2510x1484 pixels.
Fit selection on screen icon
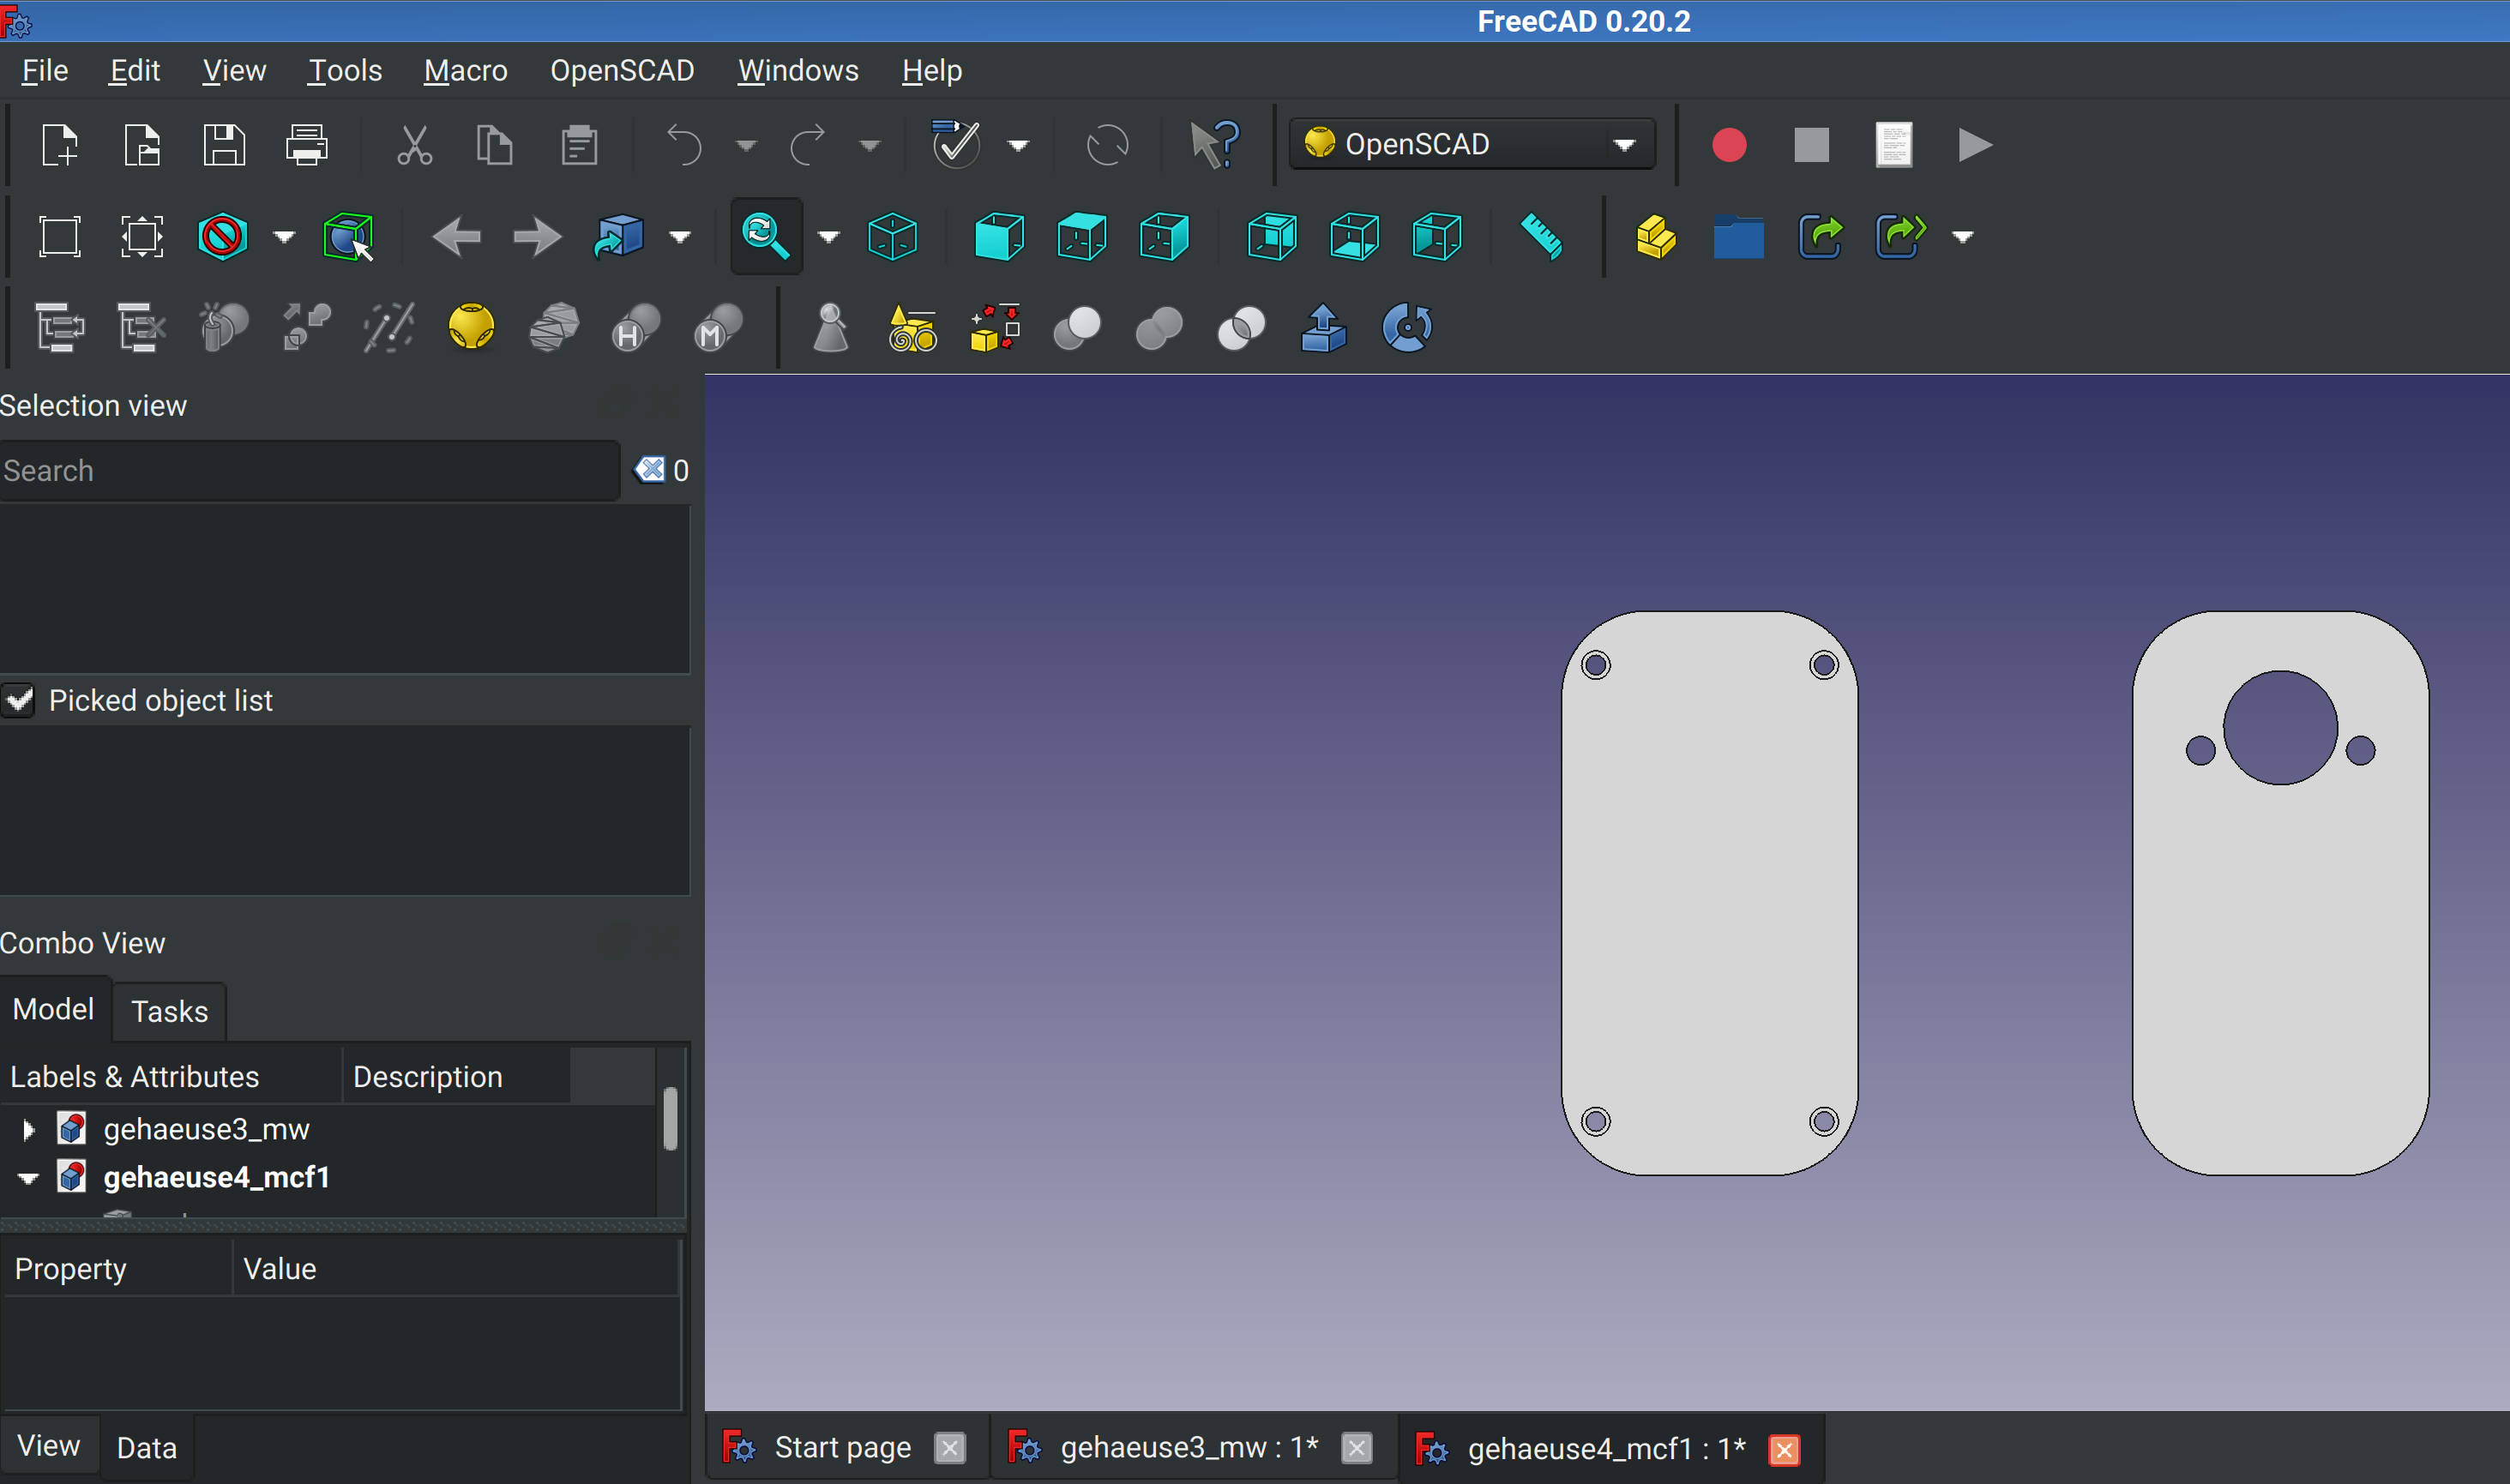[x=142, y=237]
